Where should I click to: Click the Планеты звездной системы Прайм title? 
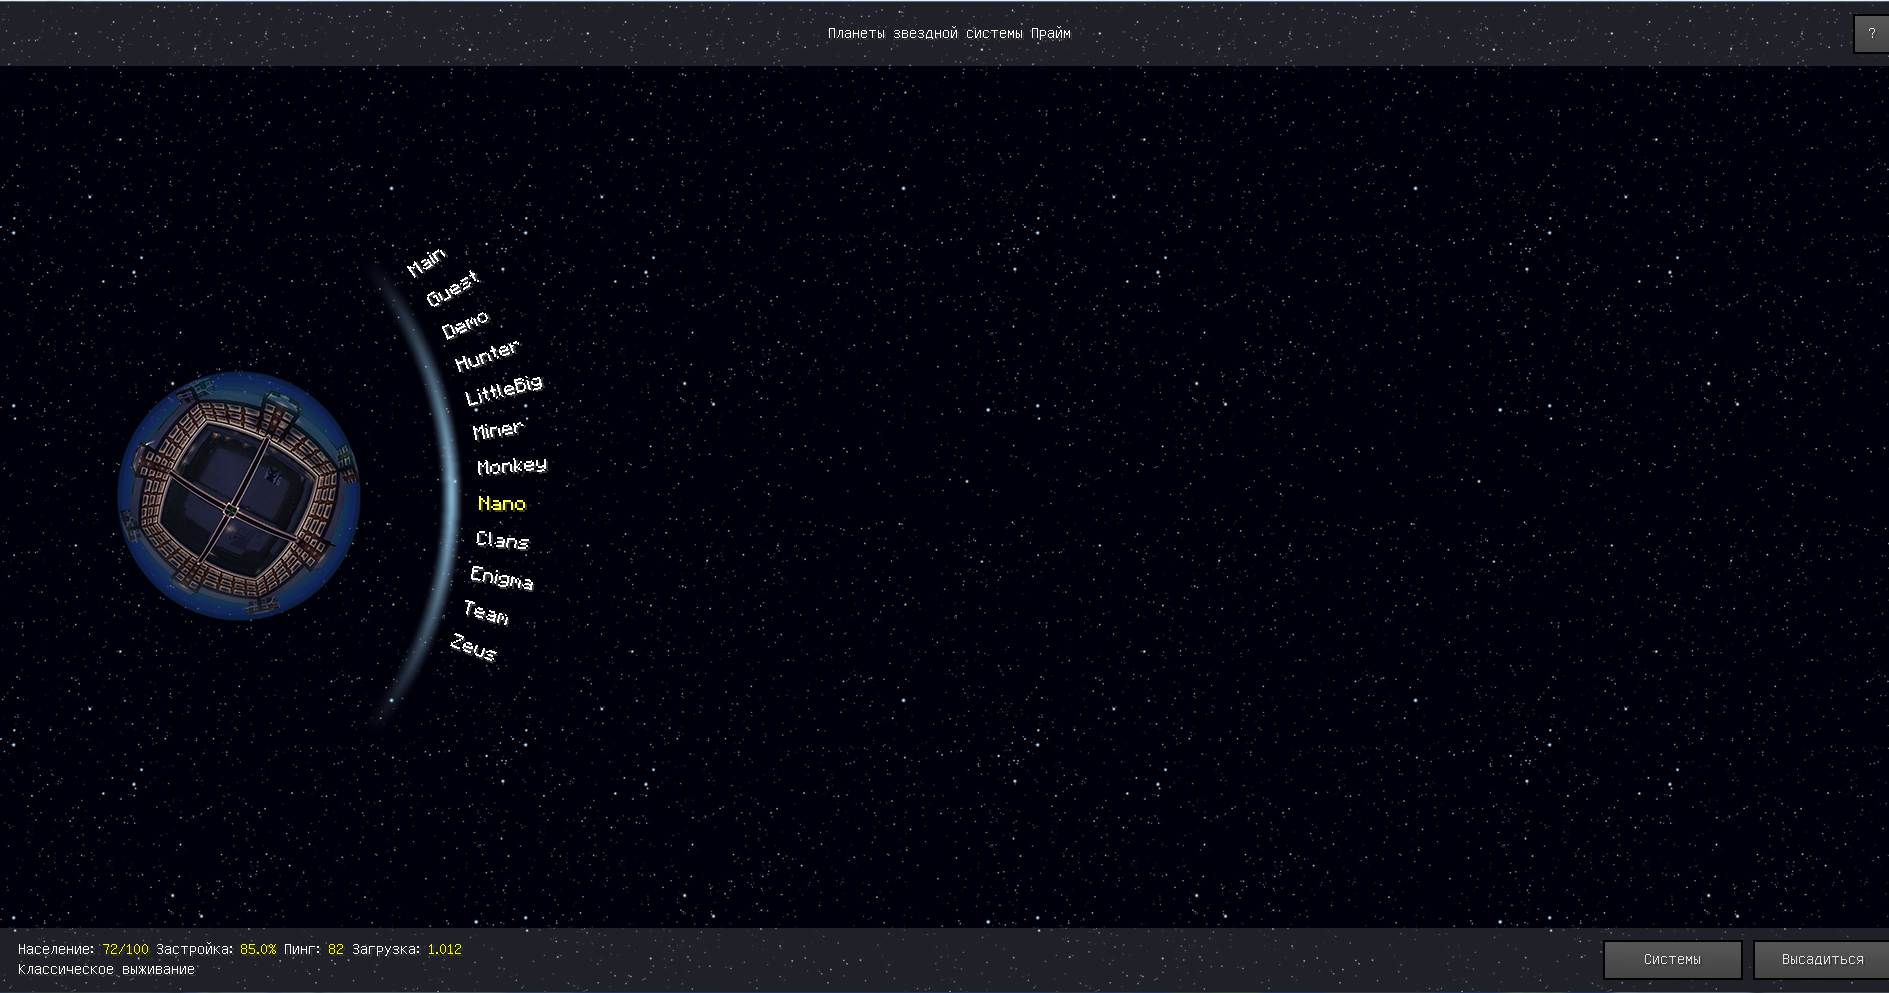(949, 34)
